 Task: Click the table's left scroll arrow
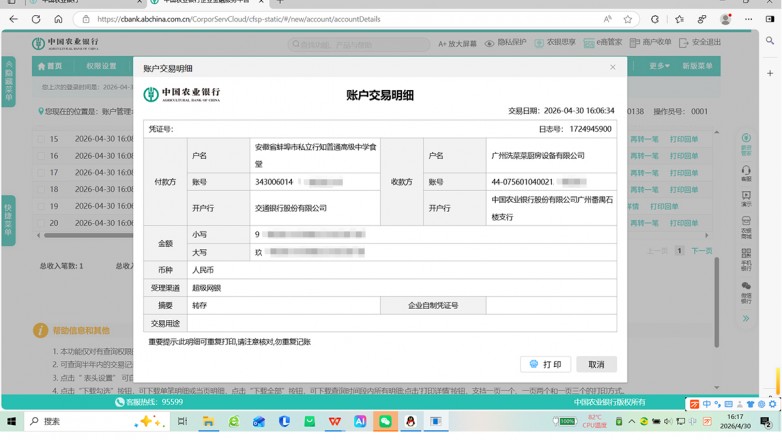click(38, 235)
